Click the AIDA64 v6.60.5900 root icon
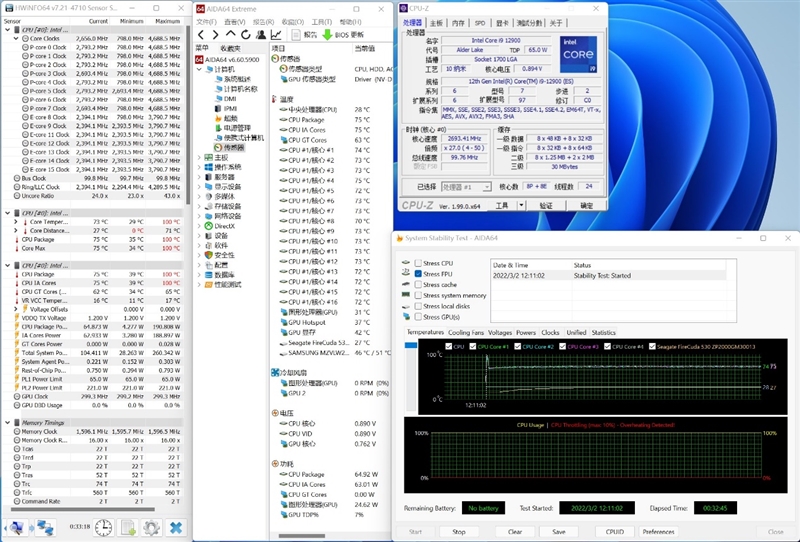Screen dimensions: 800x542 (199, 59)
